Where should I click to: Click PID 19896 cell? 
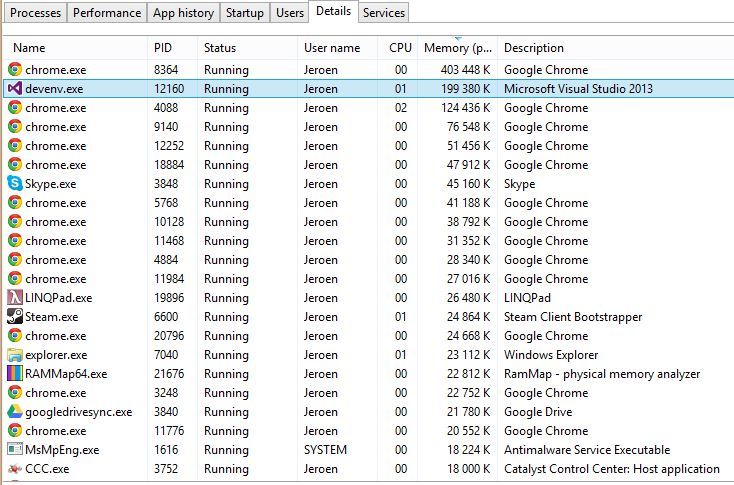coord(169,298)
